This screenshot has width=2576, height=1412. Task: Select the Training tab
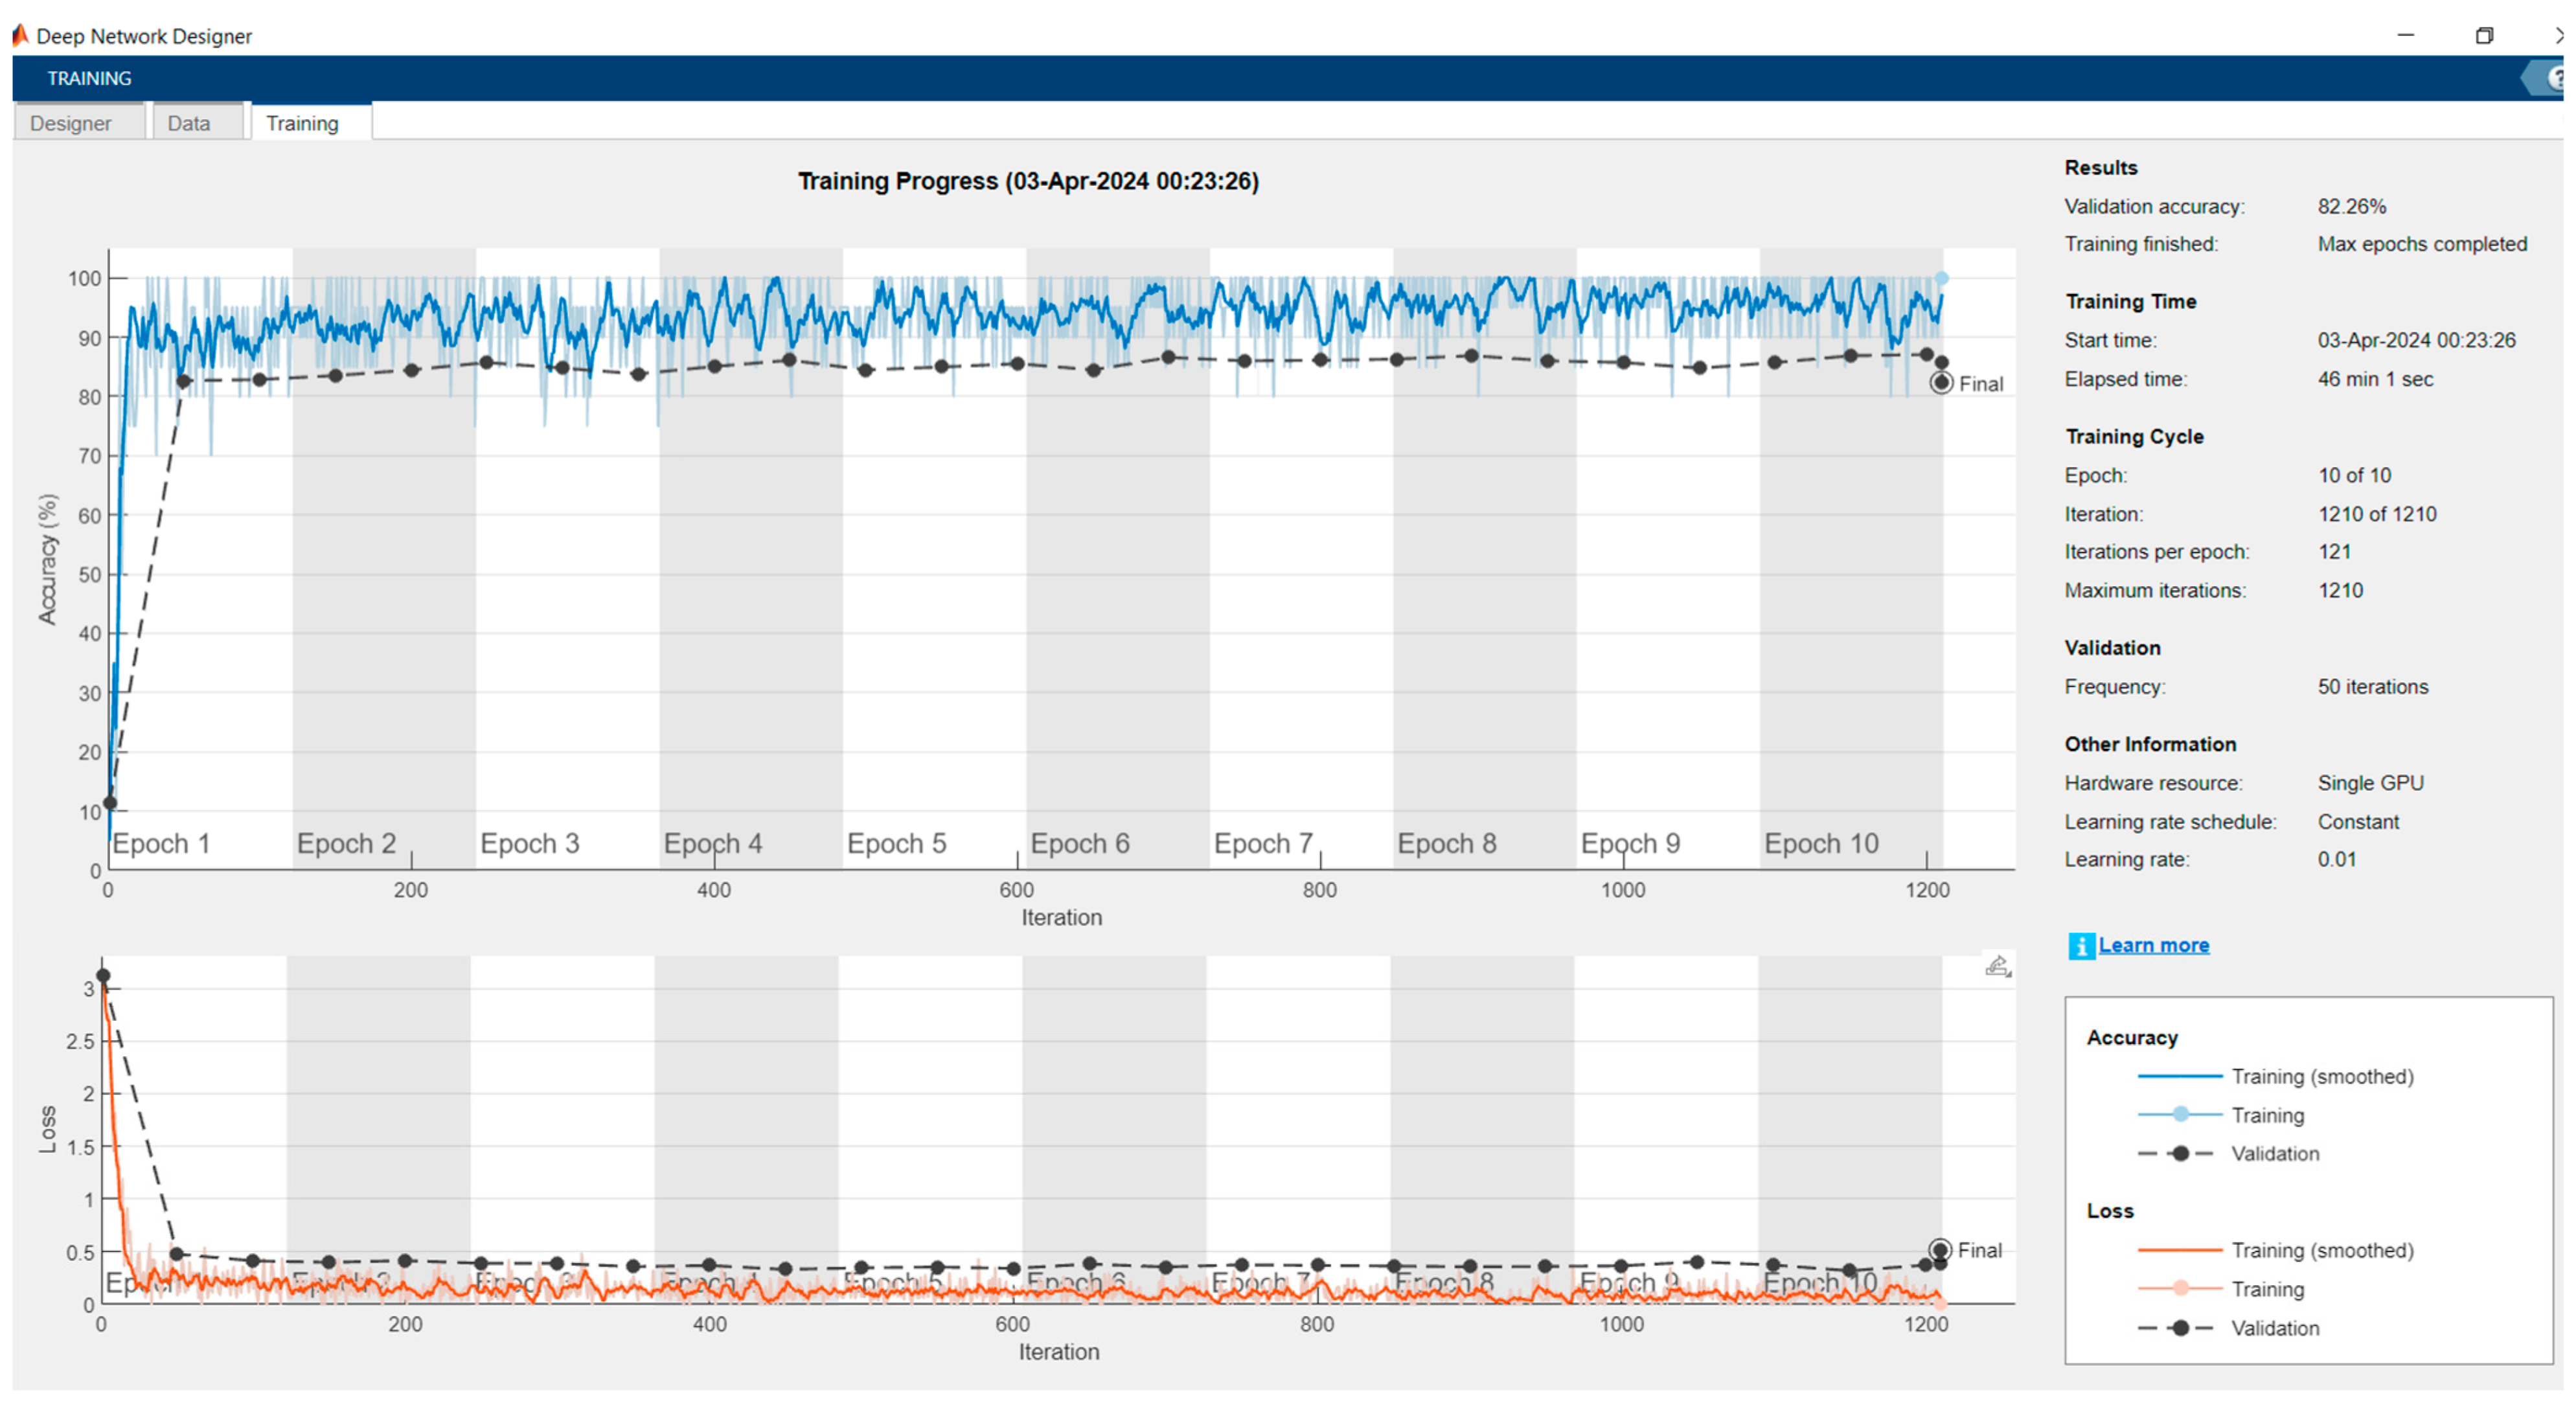[302, 123]
